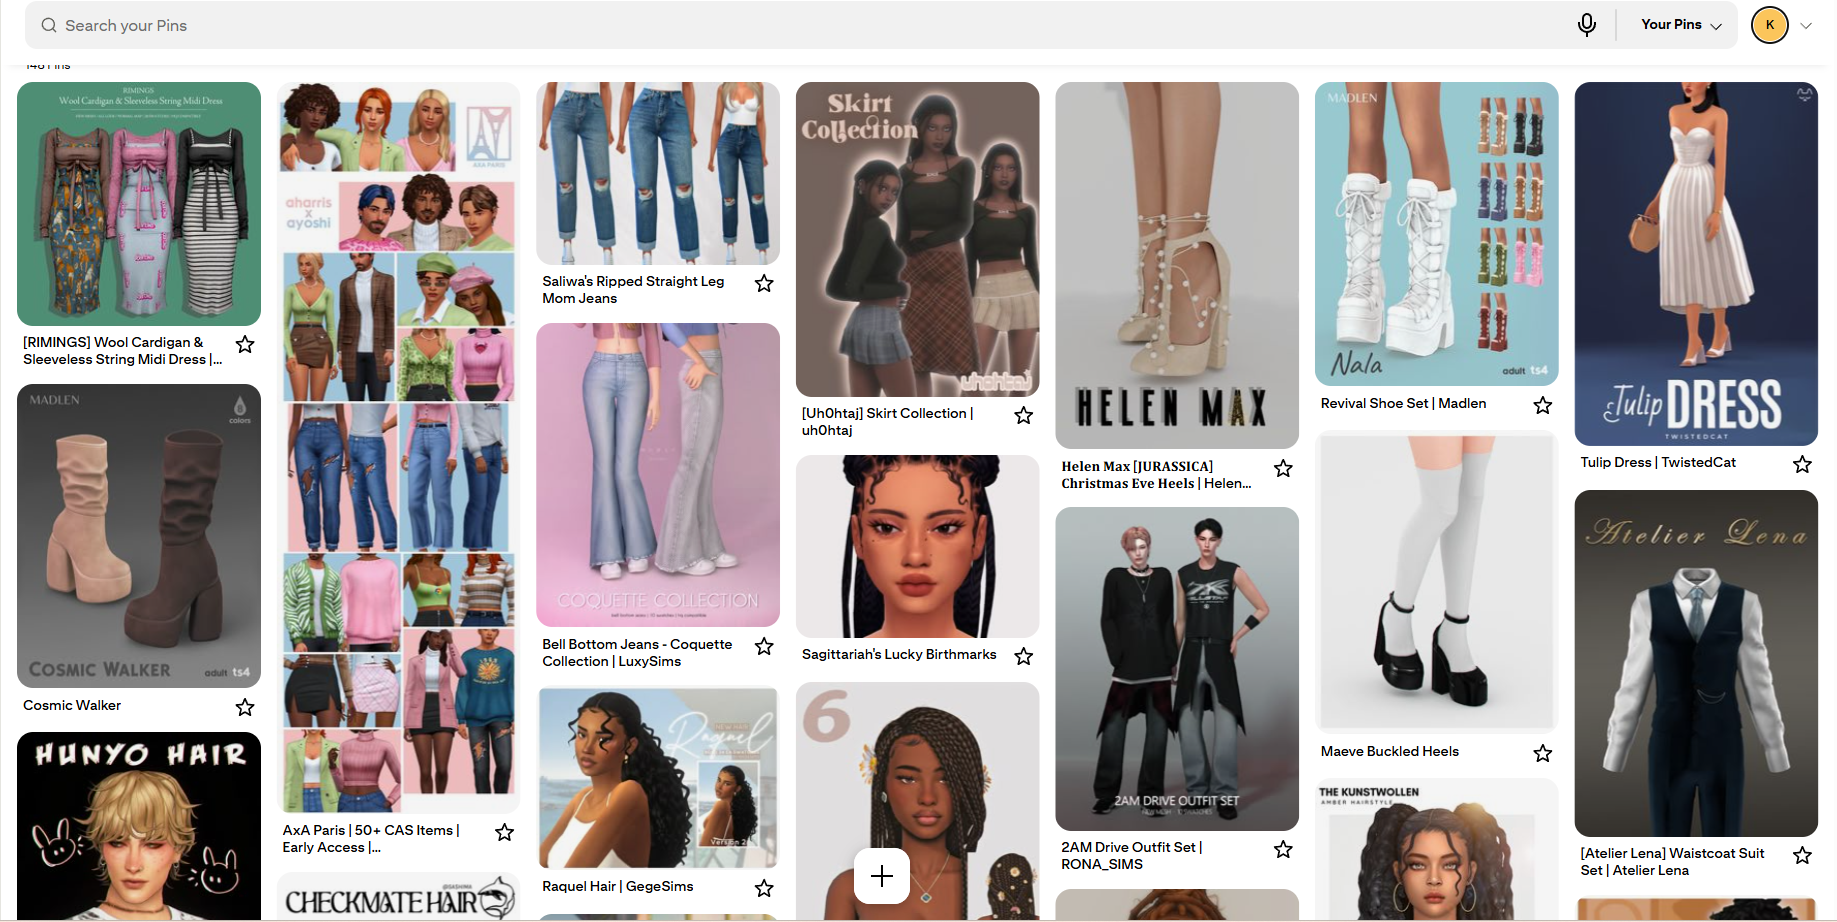
Task: Star the Raquel Hair pin
Action: coord(764,888)
